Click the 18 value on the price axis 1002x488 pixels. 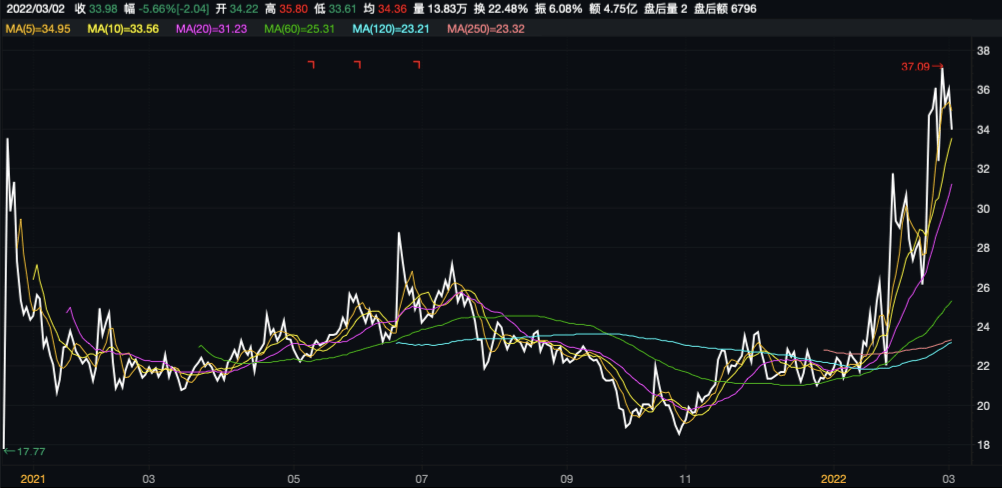983,445
